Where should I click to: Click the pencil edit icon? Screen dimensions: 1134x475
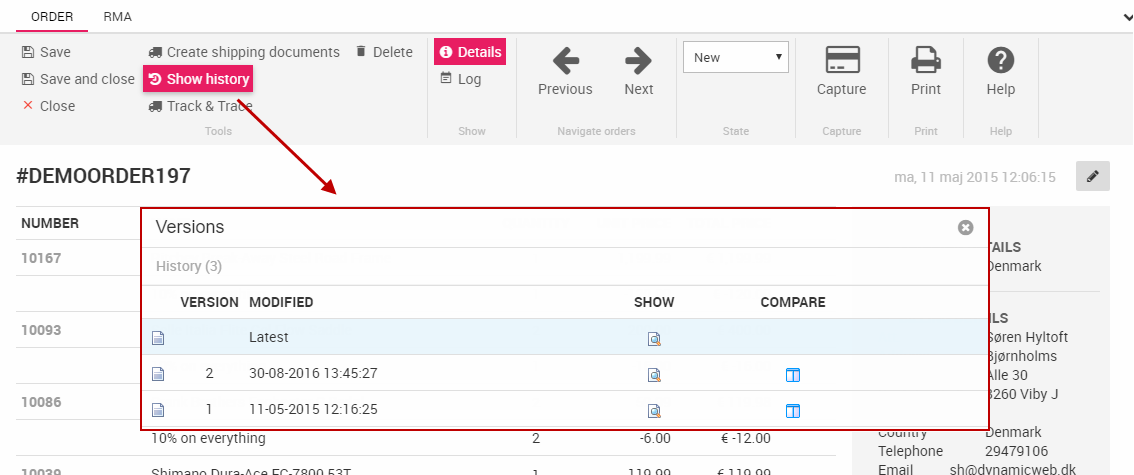[1092, 176]
